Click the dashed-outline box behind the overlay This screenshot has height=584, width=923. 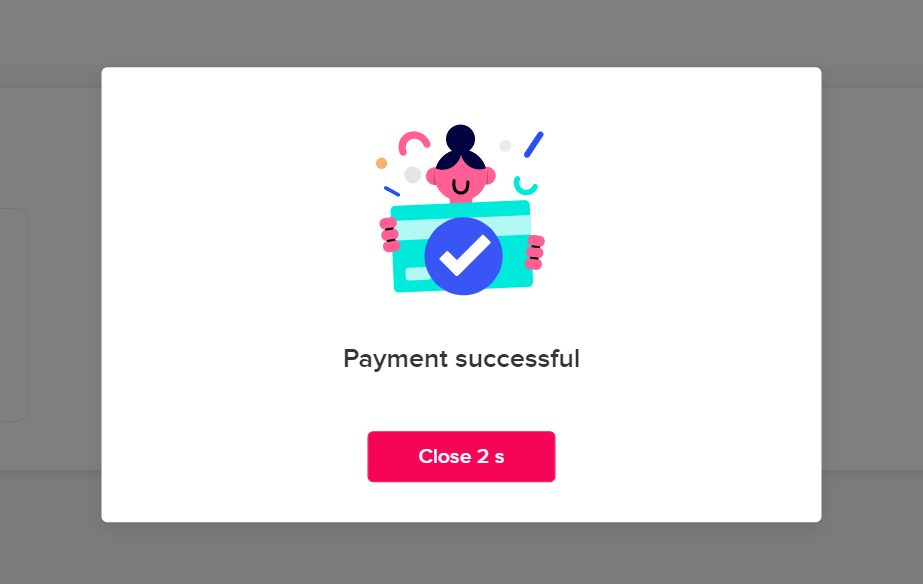(x=13, y=315)
